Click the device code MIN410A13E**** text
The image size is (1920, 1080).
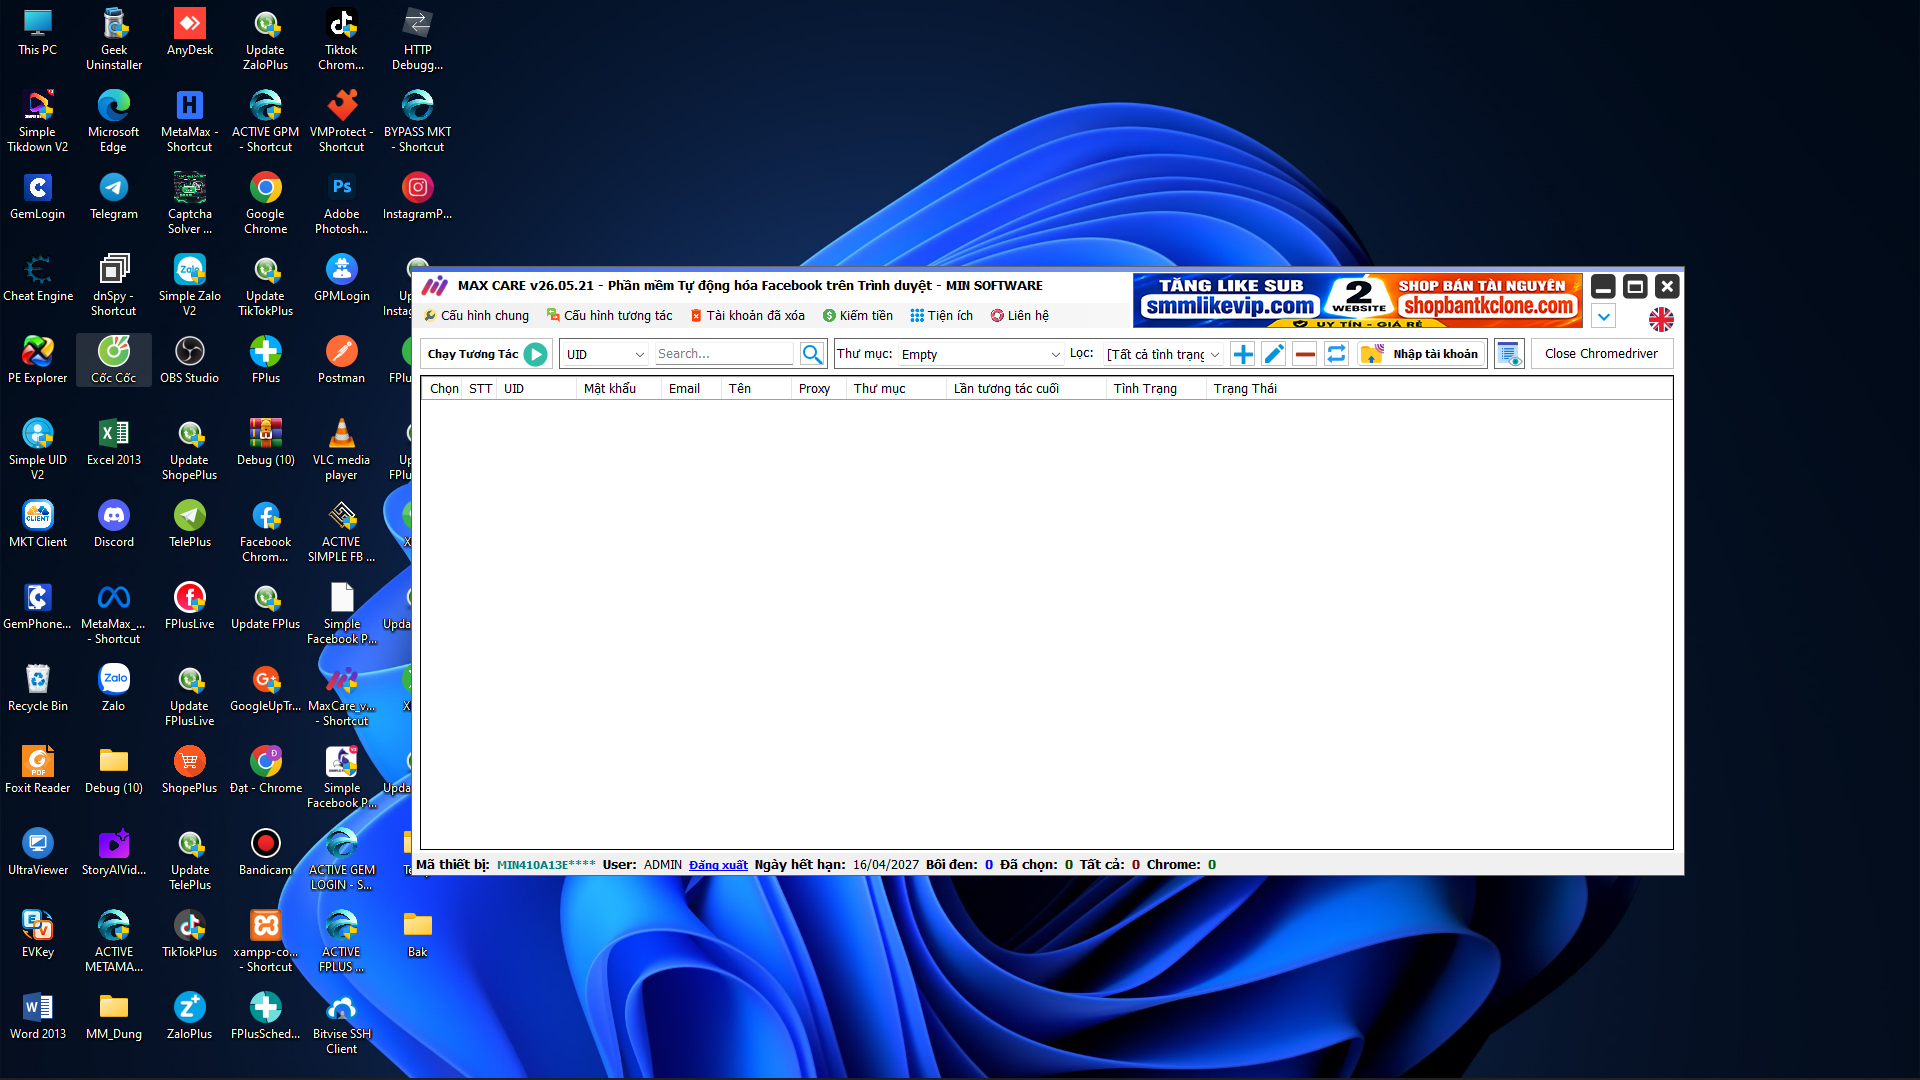tap(546, 865)
